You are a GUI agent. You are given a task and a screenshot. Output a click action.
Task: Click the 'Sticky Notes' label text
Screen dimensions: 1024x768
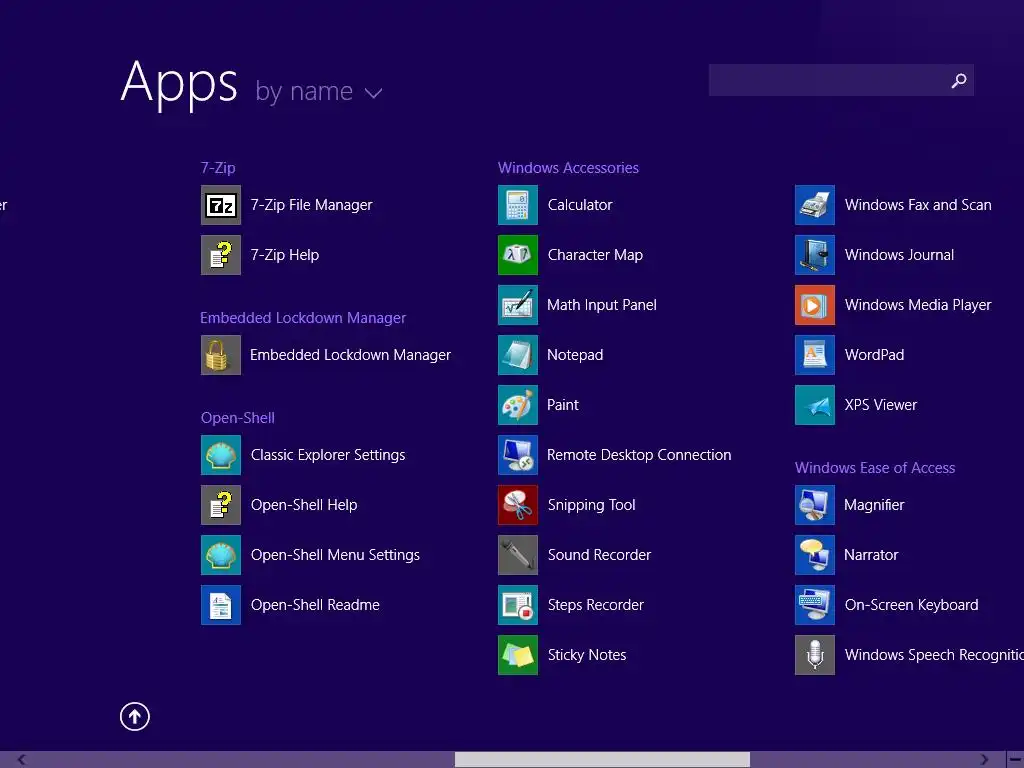pyautogui.click(x=587, y=655)
